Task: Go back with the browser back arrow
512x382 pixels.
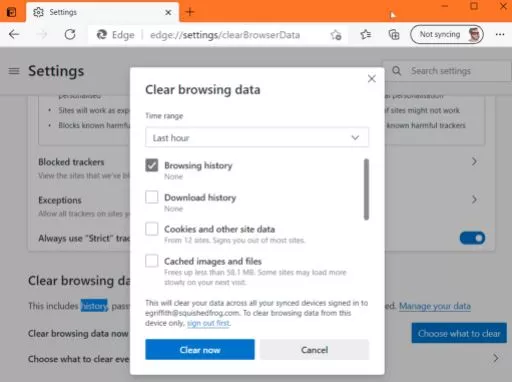Action: pyautogui.click(x=14, y=34)
